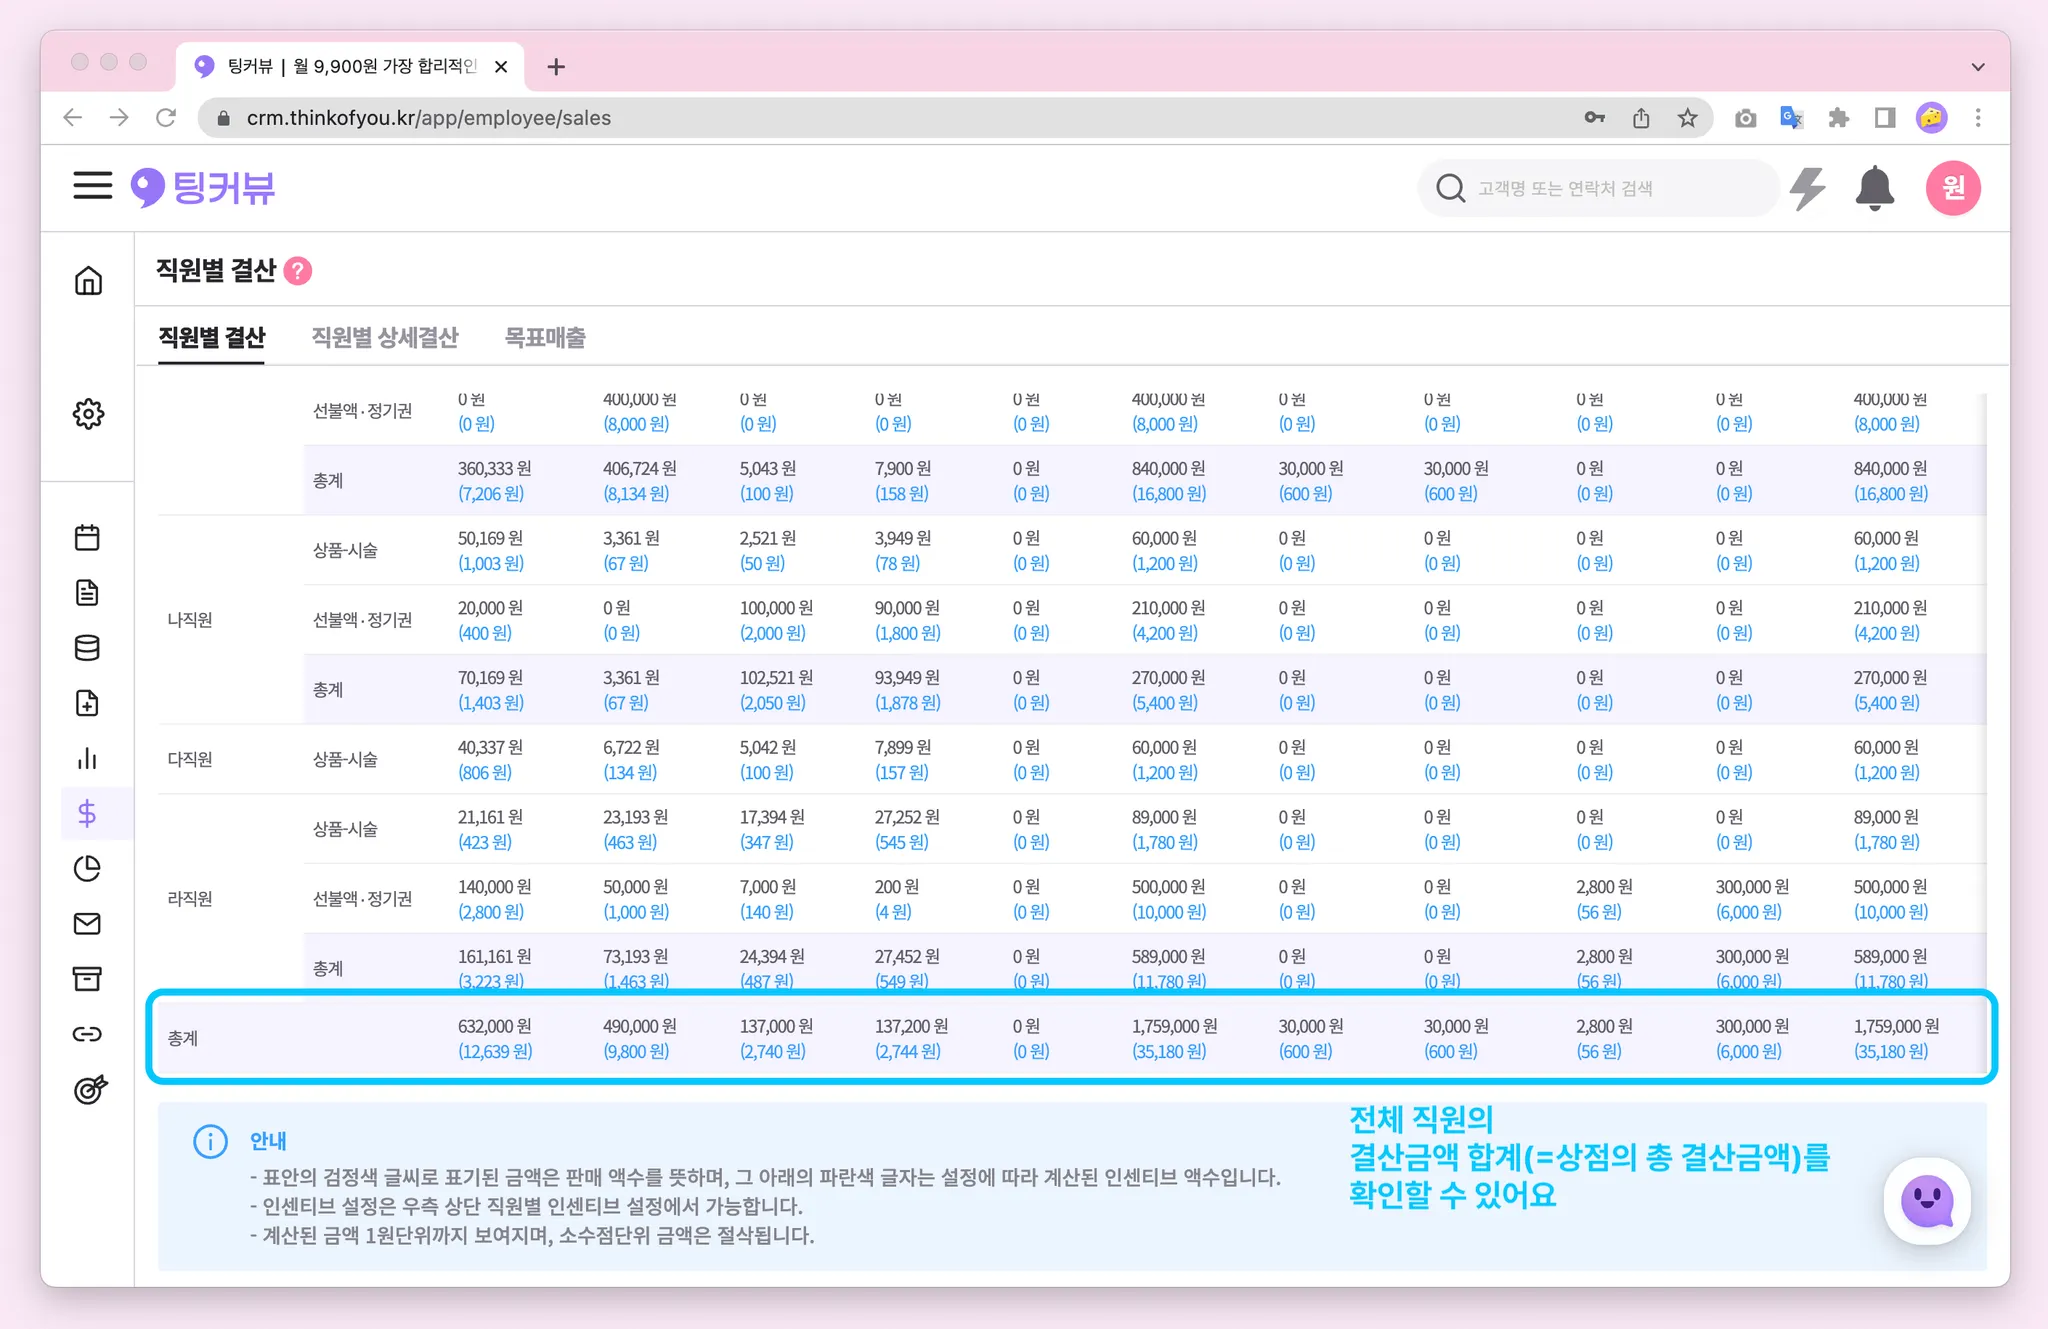Open Chrome's three-dot menu
Screen dimensions: 2048x1329
(x=1978, y=118)
